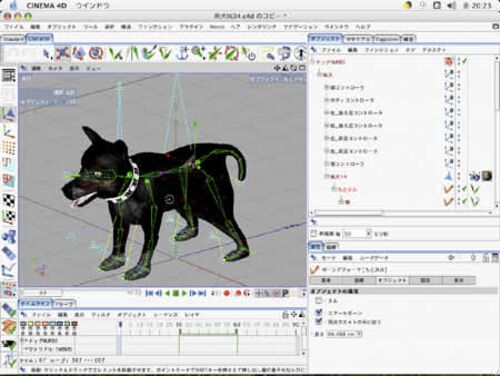Enable the ヌル checkbox in object properties

pyautogui.click(x=319, y=301)
